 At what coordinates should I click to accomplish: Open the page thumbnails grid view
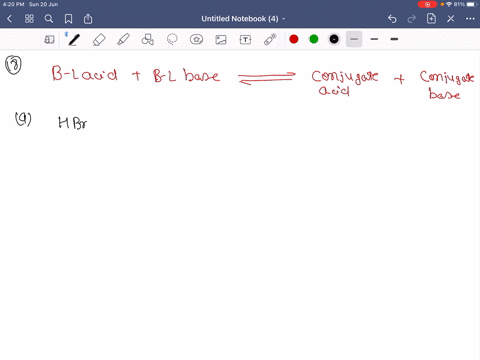pyautogui.click(x=29, y=19)
